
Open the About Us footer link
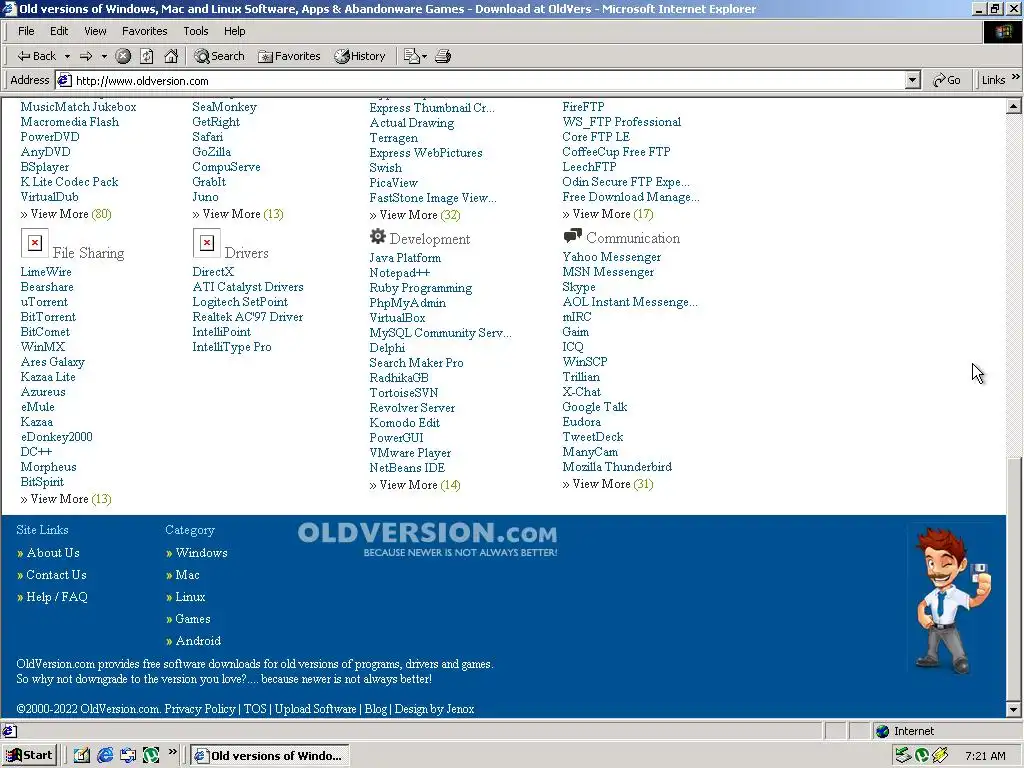coord(53,552)
